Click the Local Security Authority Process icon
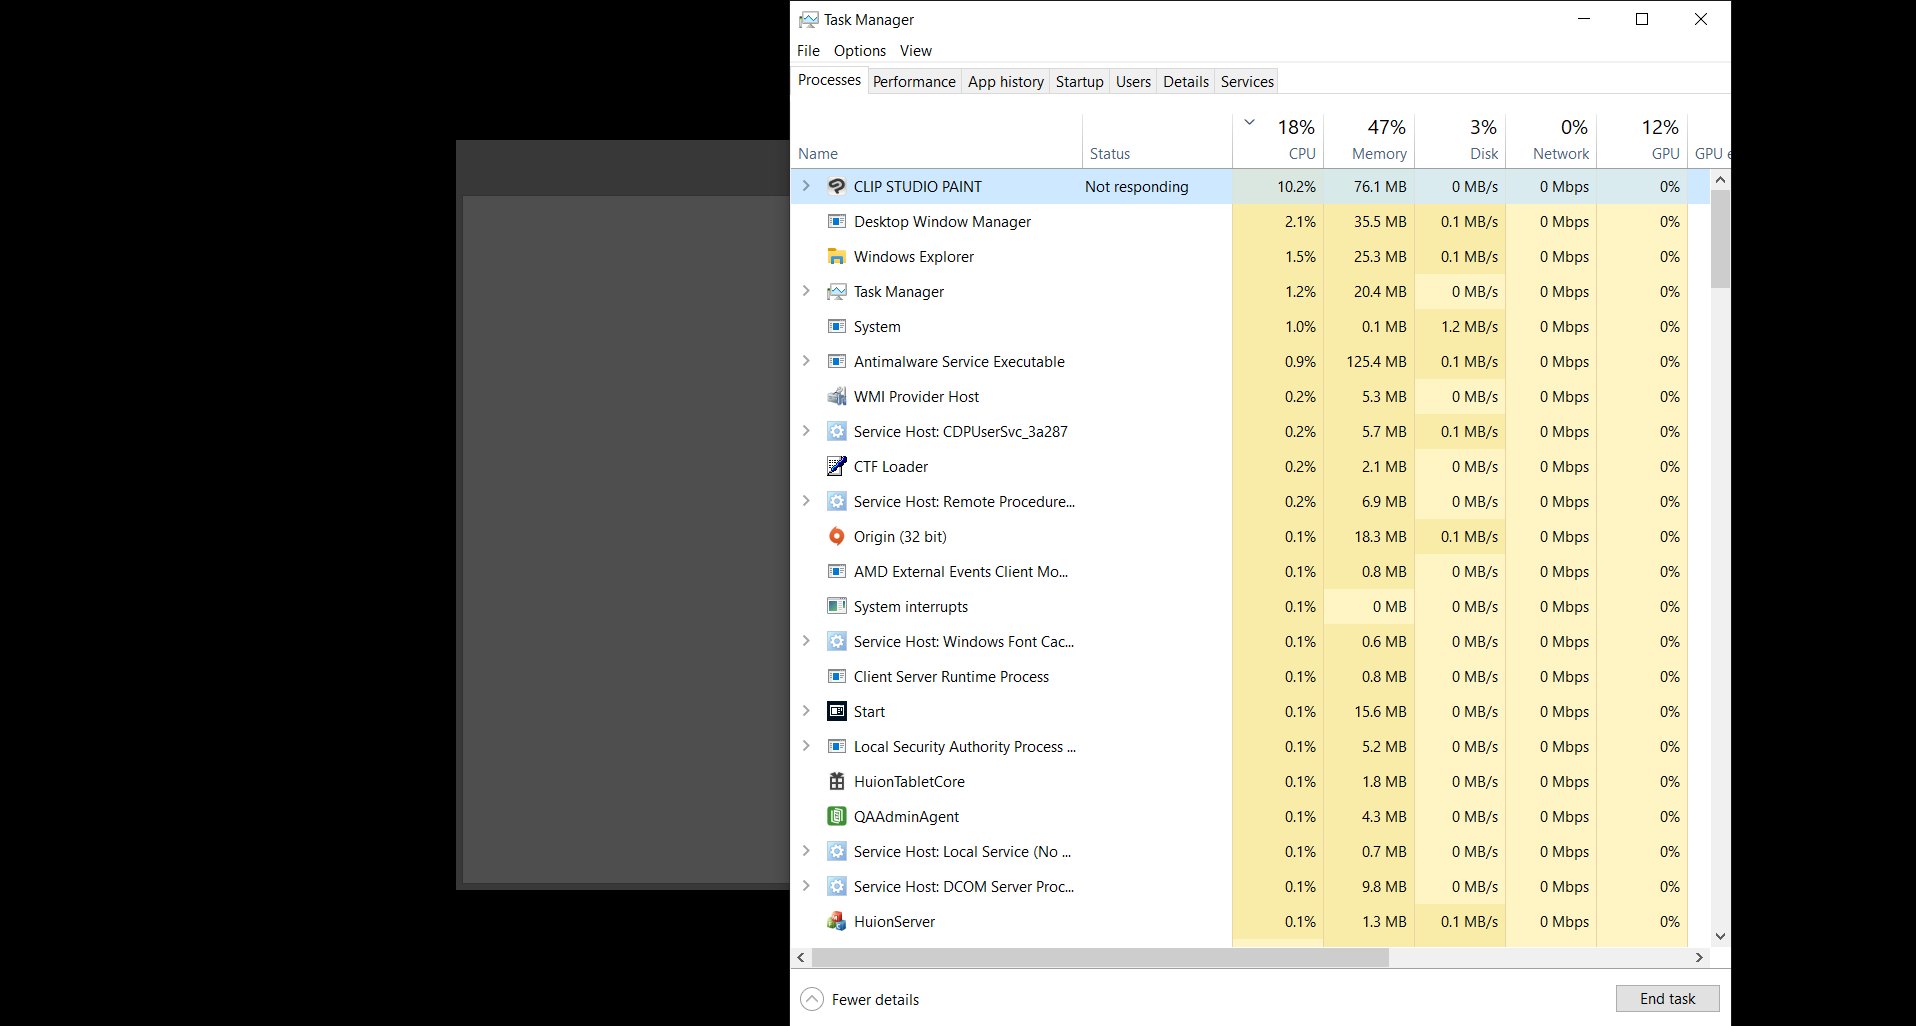This screenshot has height=1026, width=1916. point(837,746)
